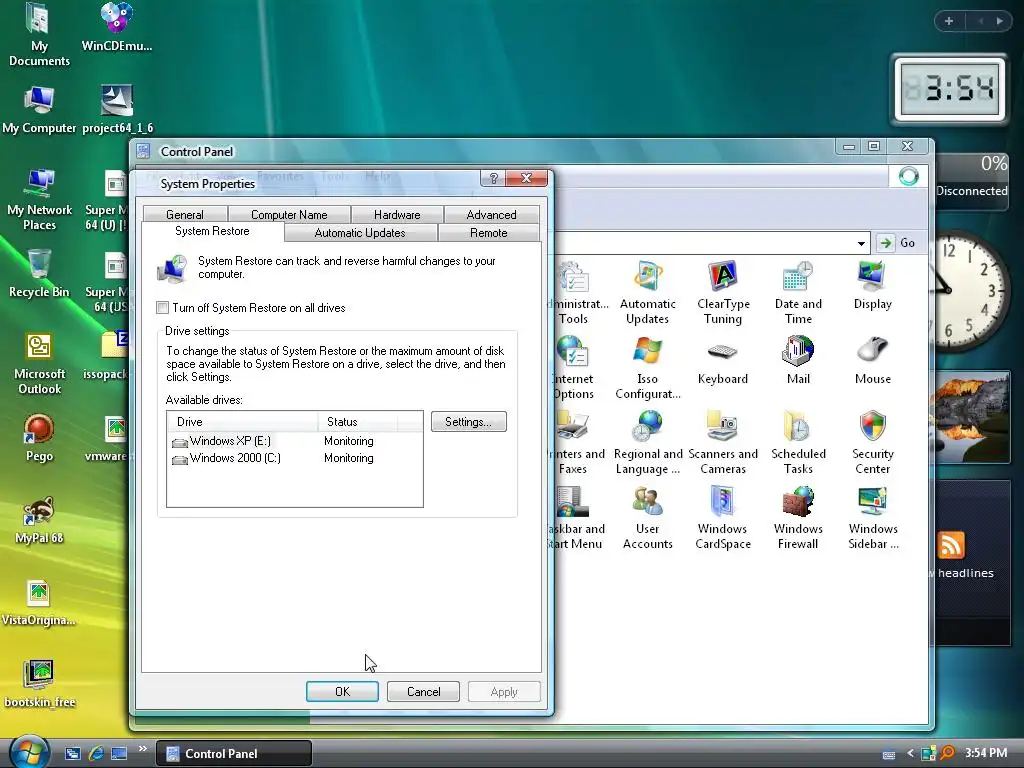Launch Microsoft Outlook desktop shortcut
Image resolution: width=1024 pixels, height=768 pixels.
click(39, 364)
